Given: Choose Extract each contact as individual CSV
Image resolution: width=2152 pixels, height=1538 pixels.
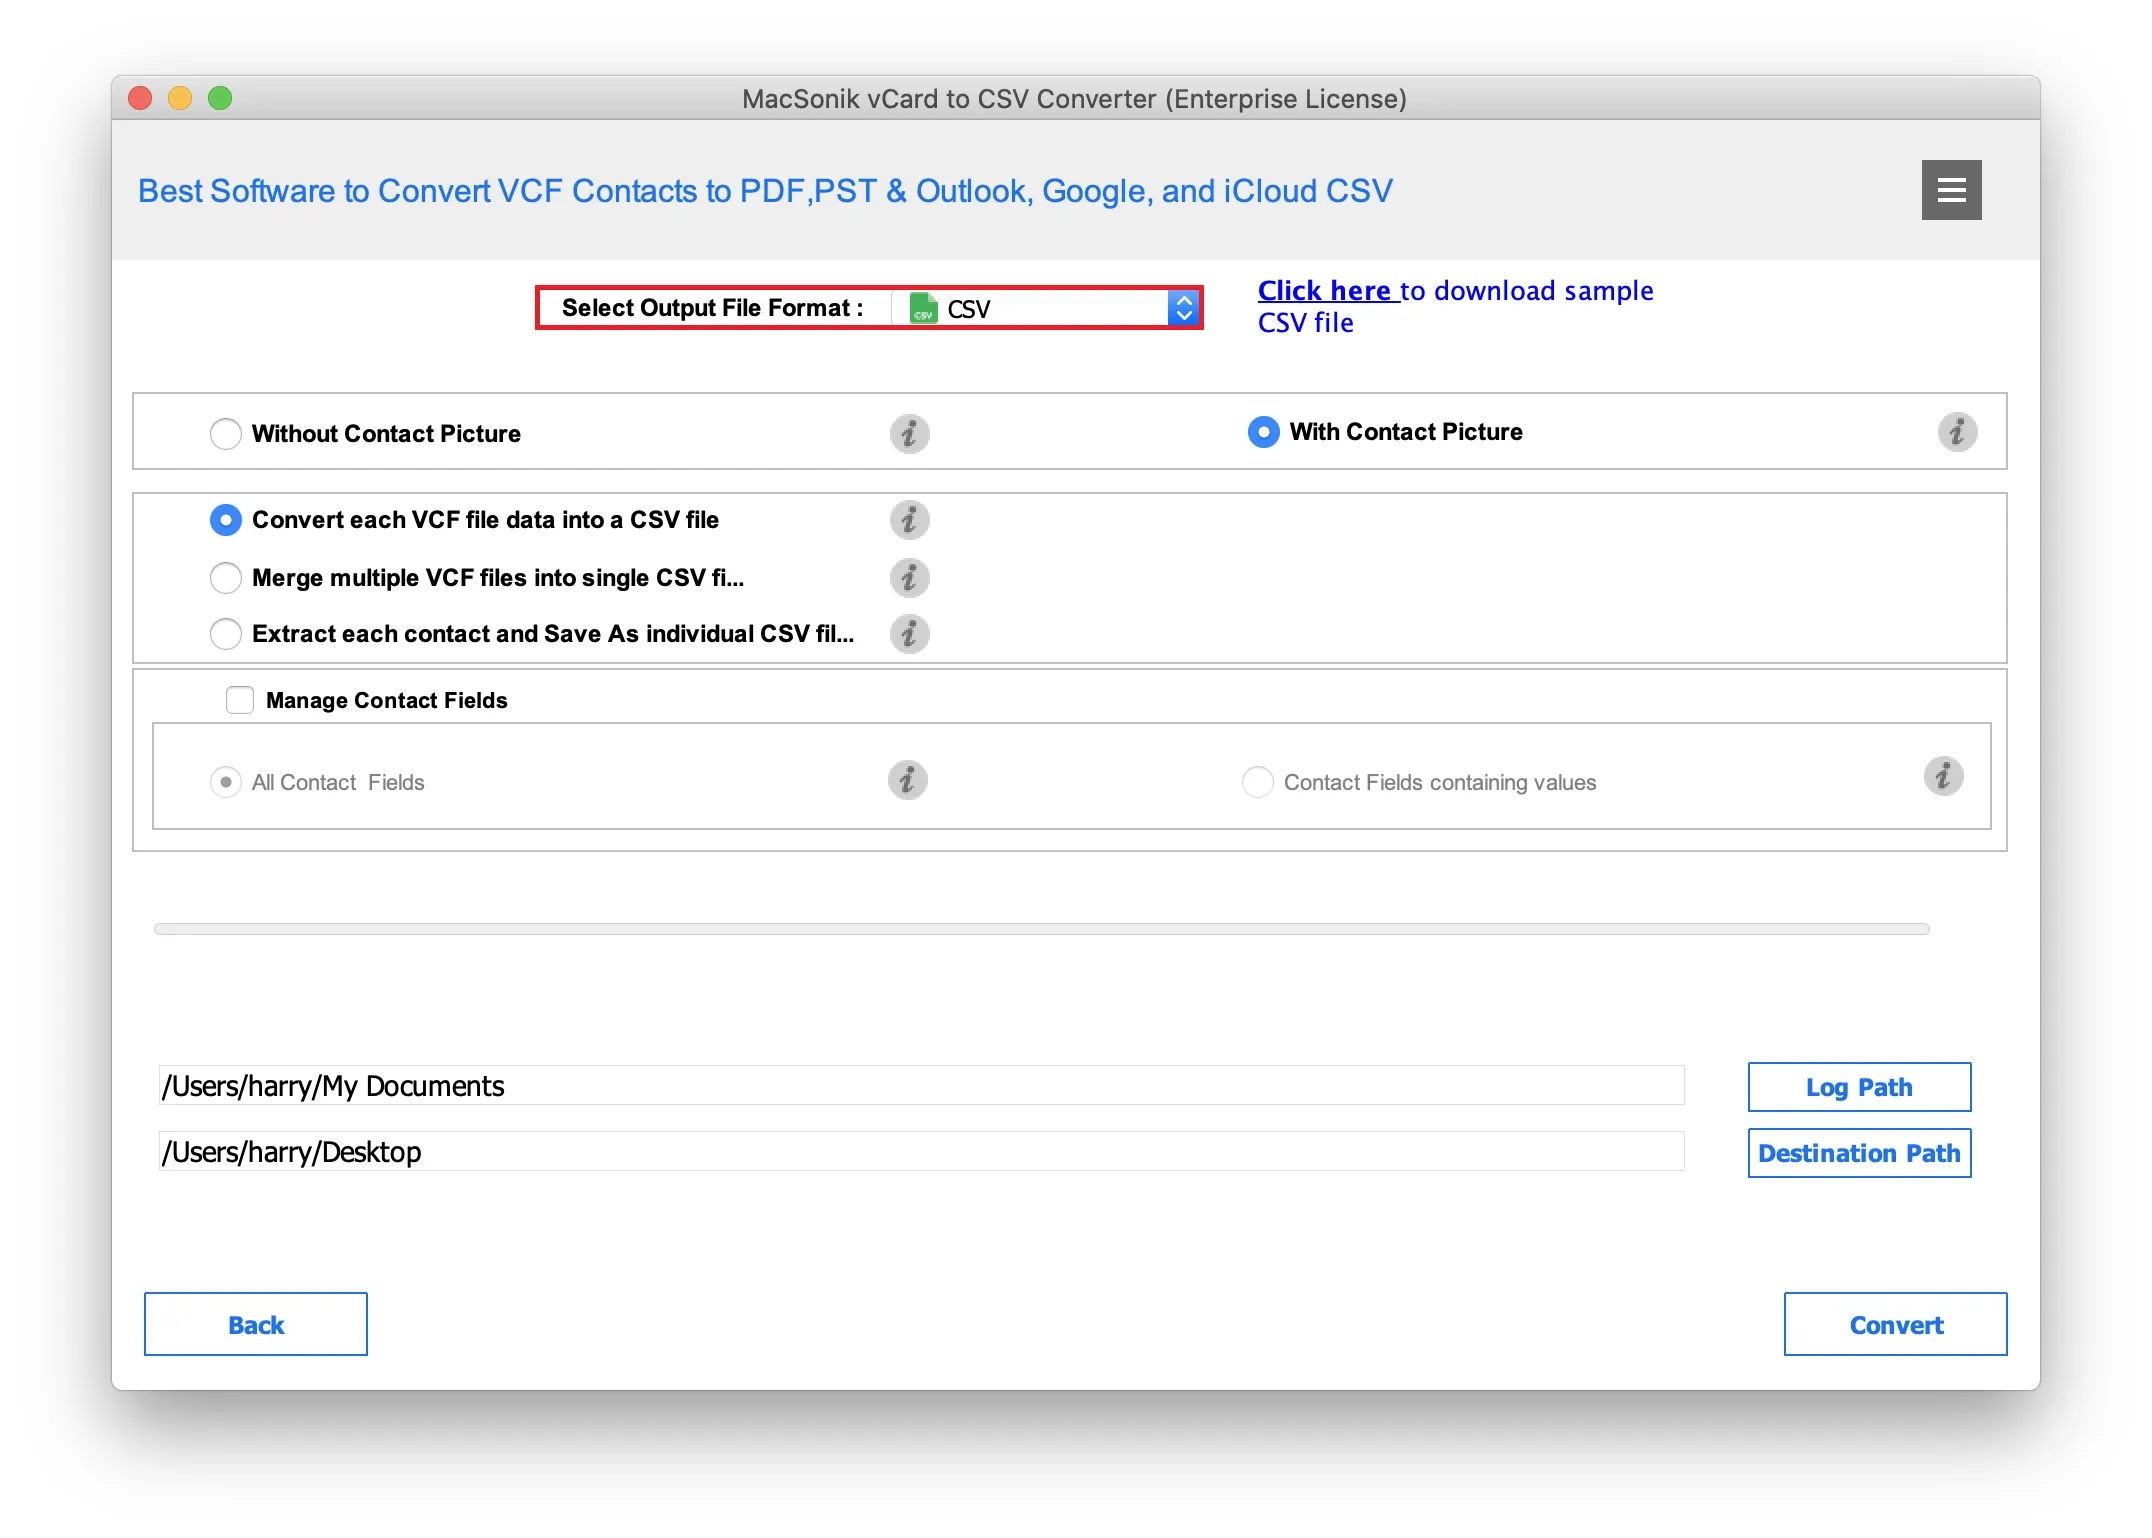Looking at the screenshot, I should (226, 634).
